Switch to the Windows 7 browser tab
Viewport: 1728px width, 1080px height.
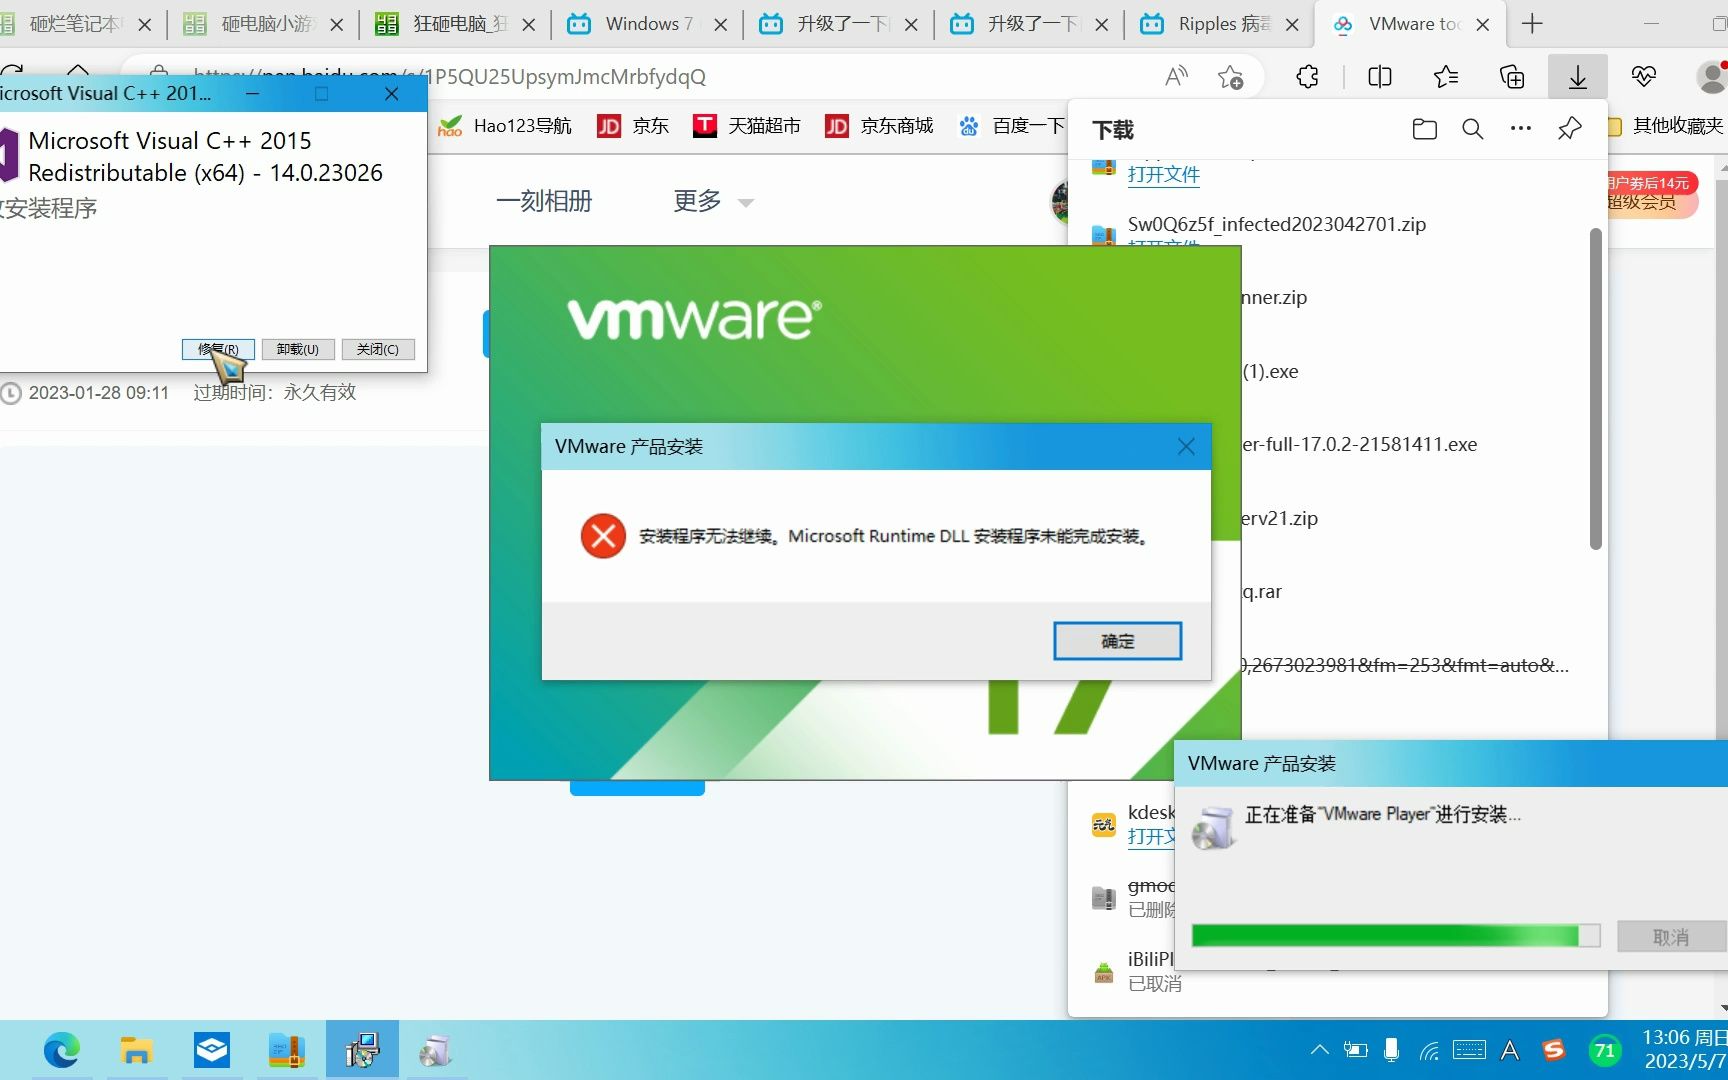(x=645, y=23)
